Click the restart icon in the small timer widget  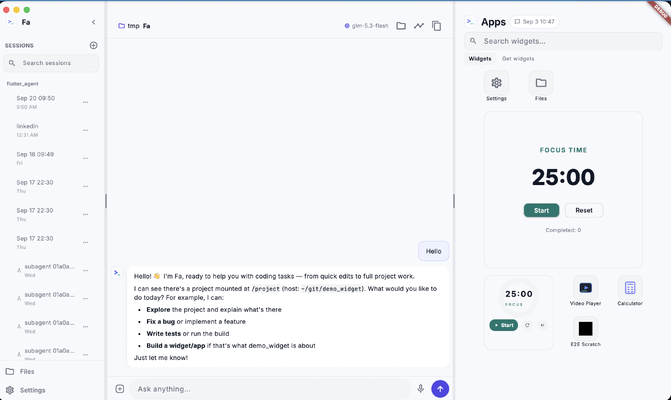tap(527, 325)
